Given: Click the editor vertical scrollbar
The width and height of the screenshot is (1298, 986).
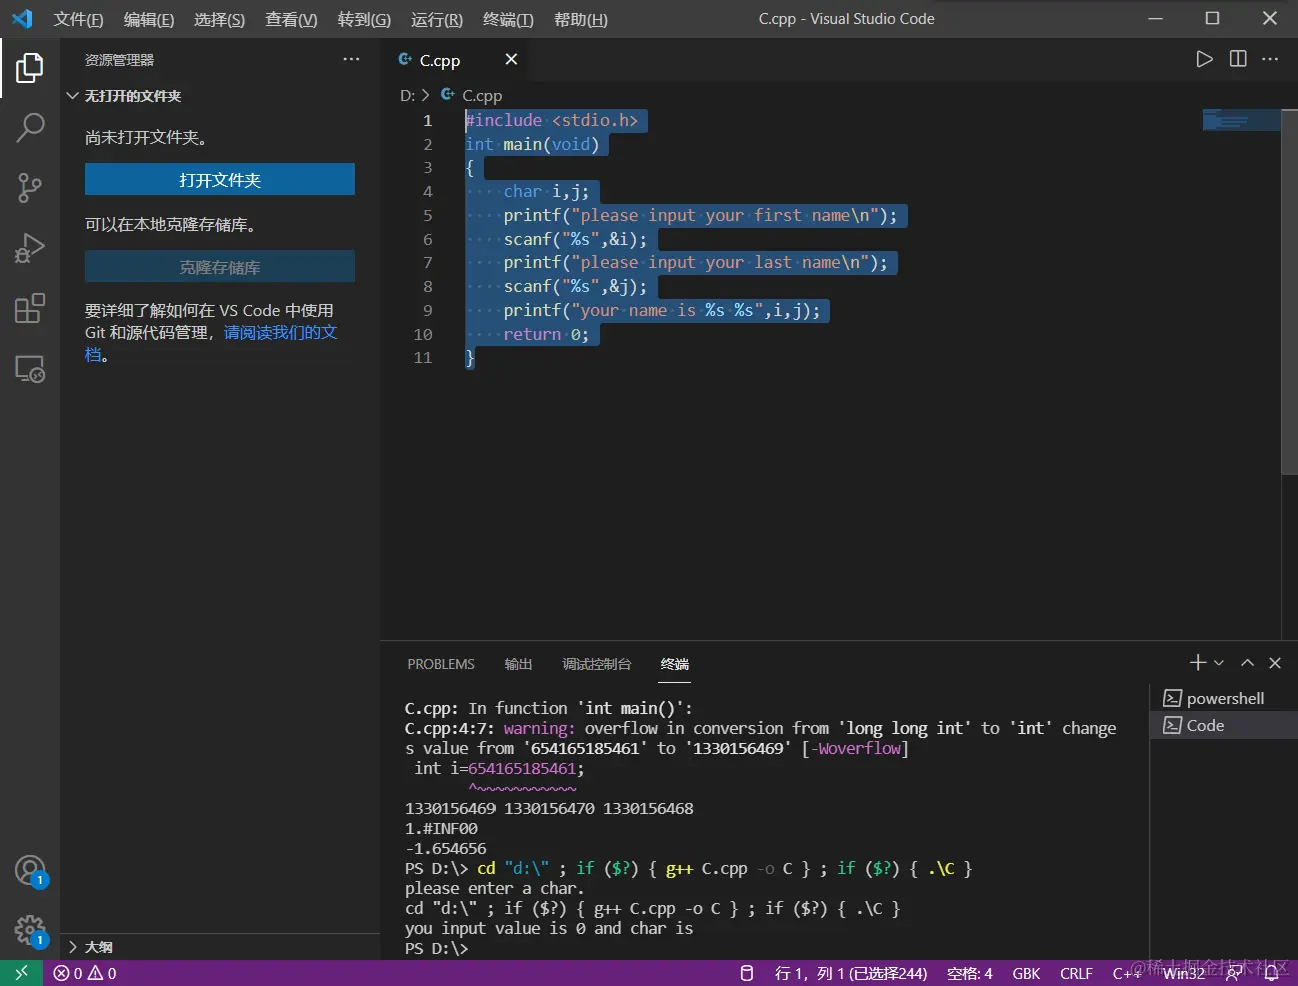Looking at the screenshot, I should [x=1290, y=290].
